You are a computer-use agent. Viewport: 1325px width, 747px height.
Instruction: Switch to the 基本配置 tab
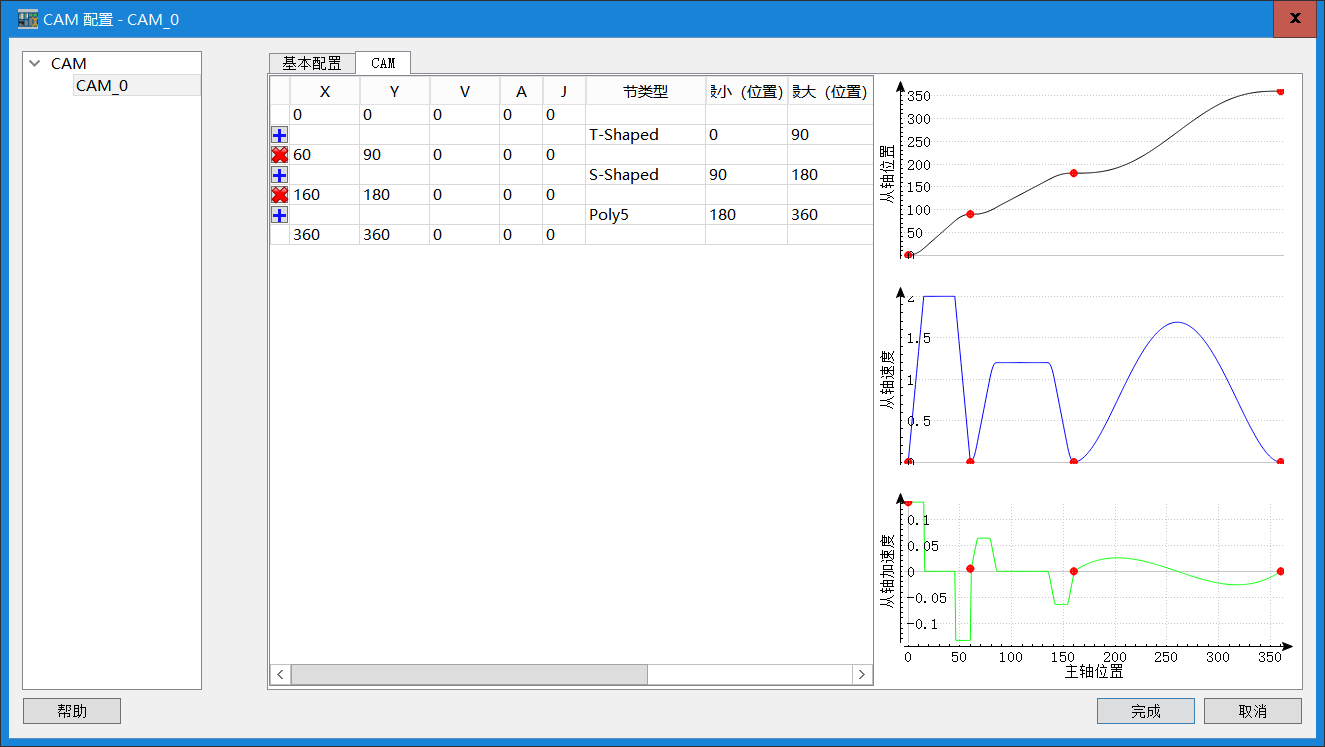311,63
